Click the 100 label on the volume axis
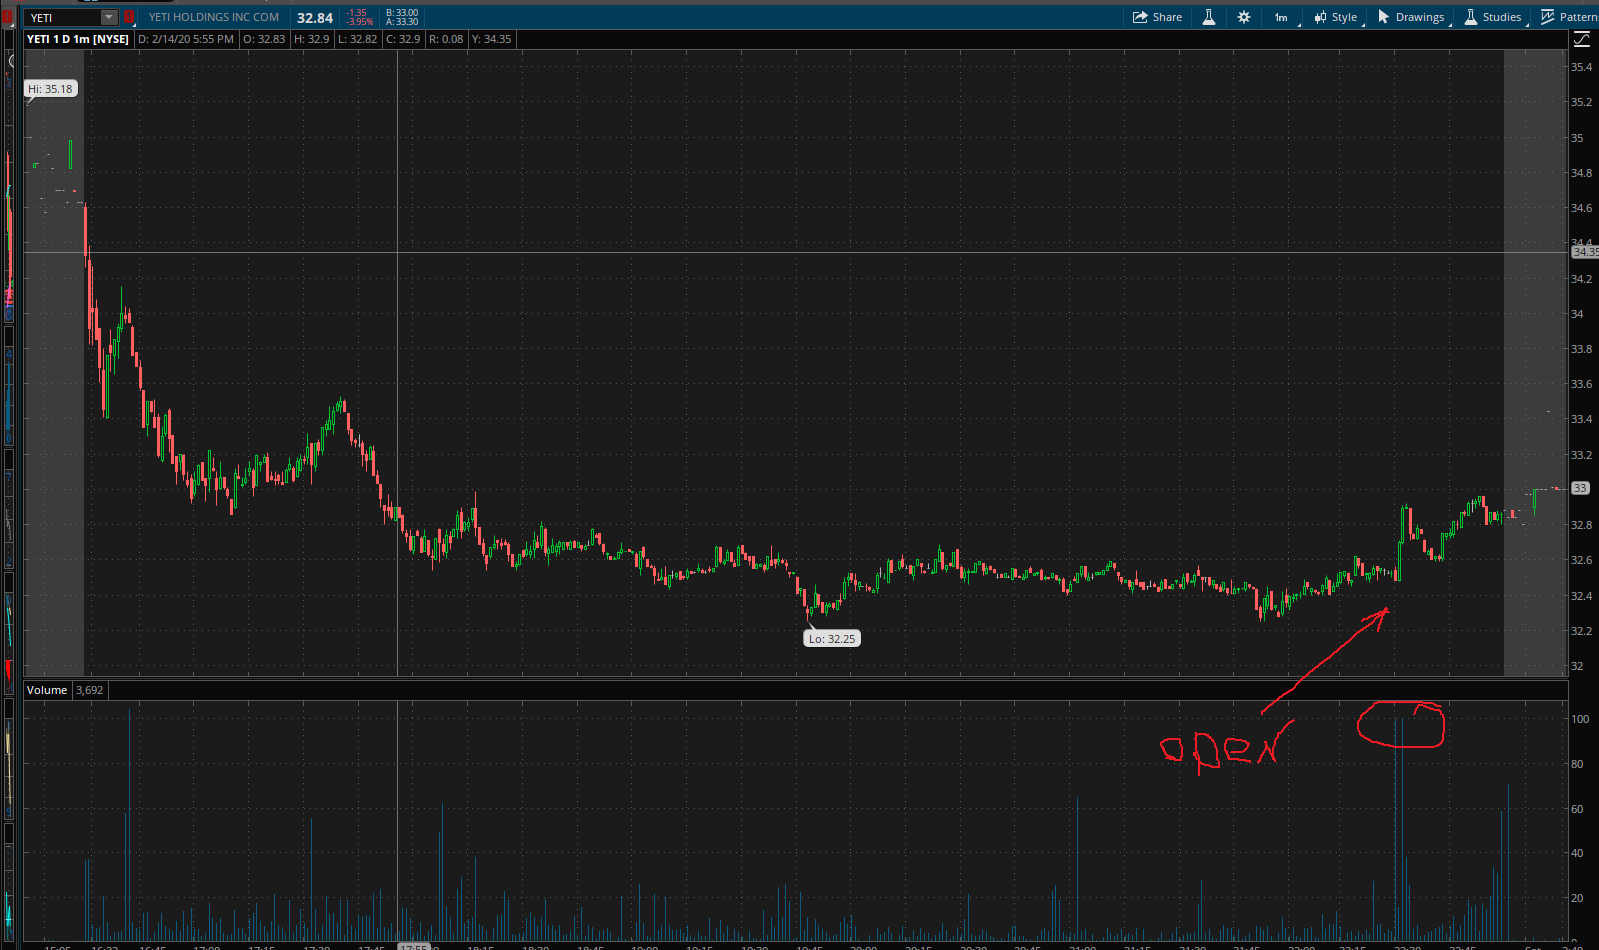The width and height of the screenshot is (1599, 950). click(1580, 719)
